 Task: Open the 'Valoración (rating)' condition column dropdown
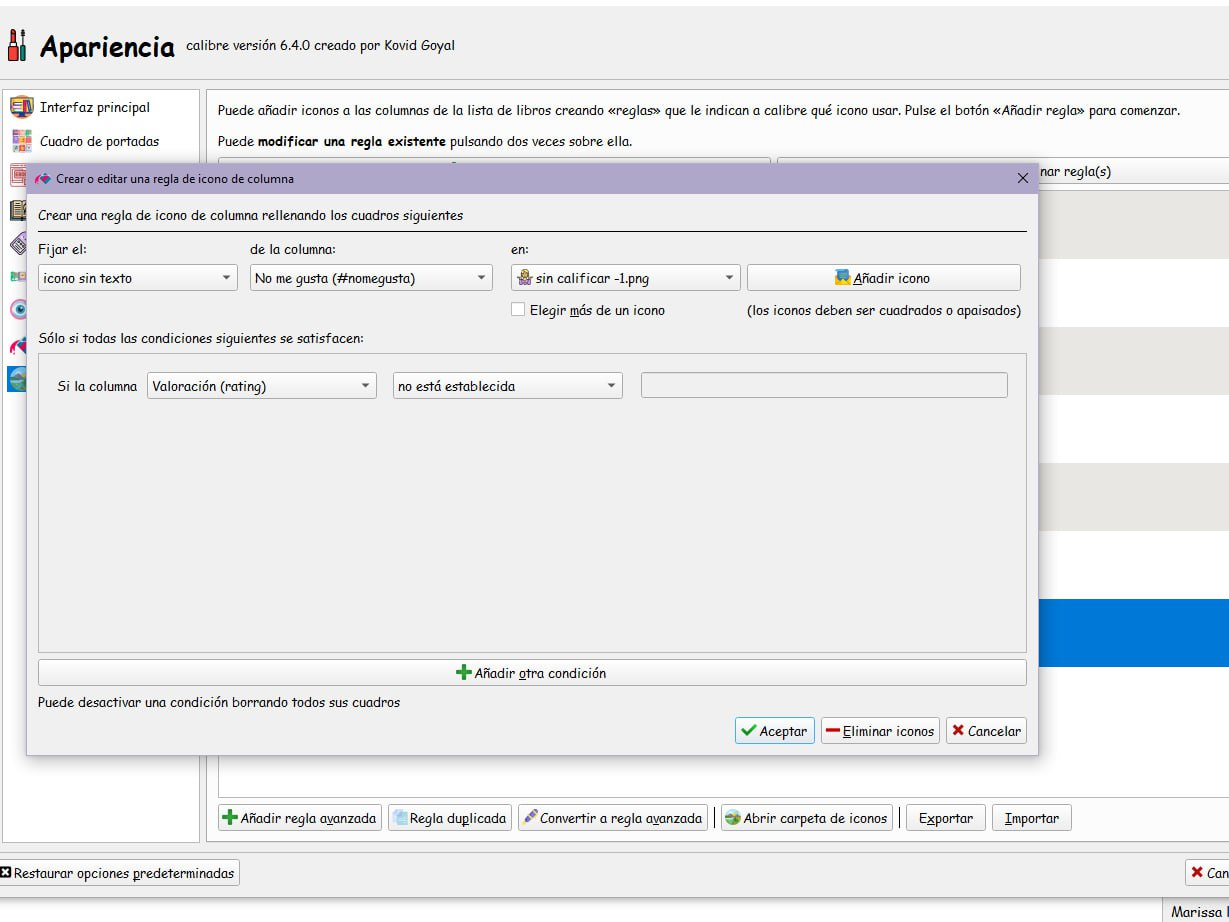click(261, 386)
